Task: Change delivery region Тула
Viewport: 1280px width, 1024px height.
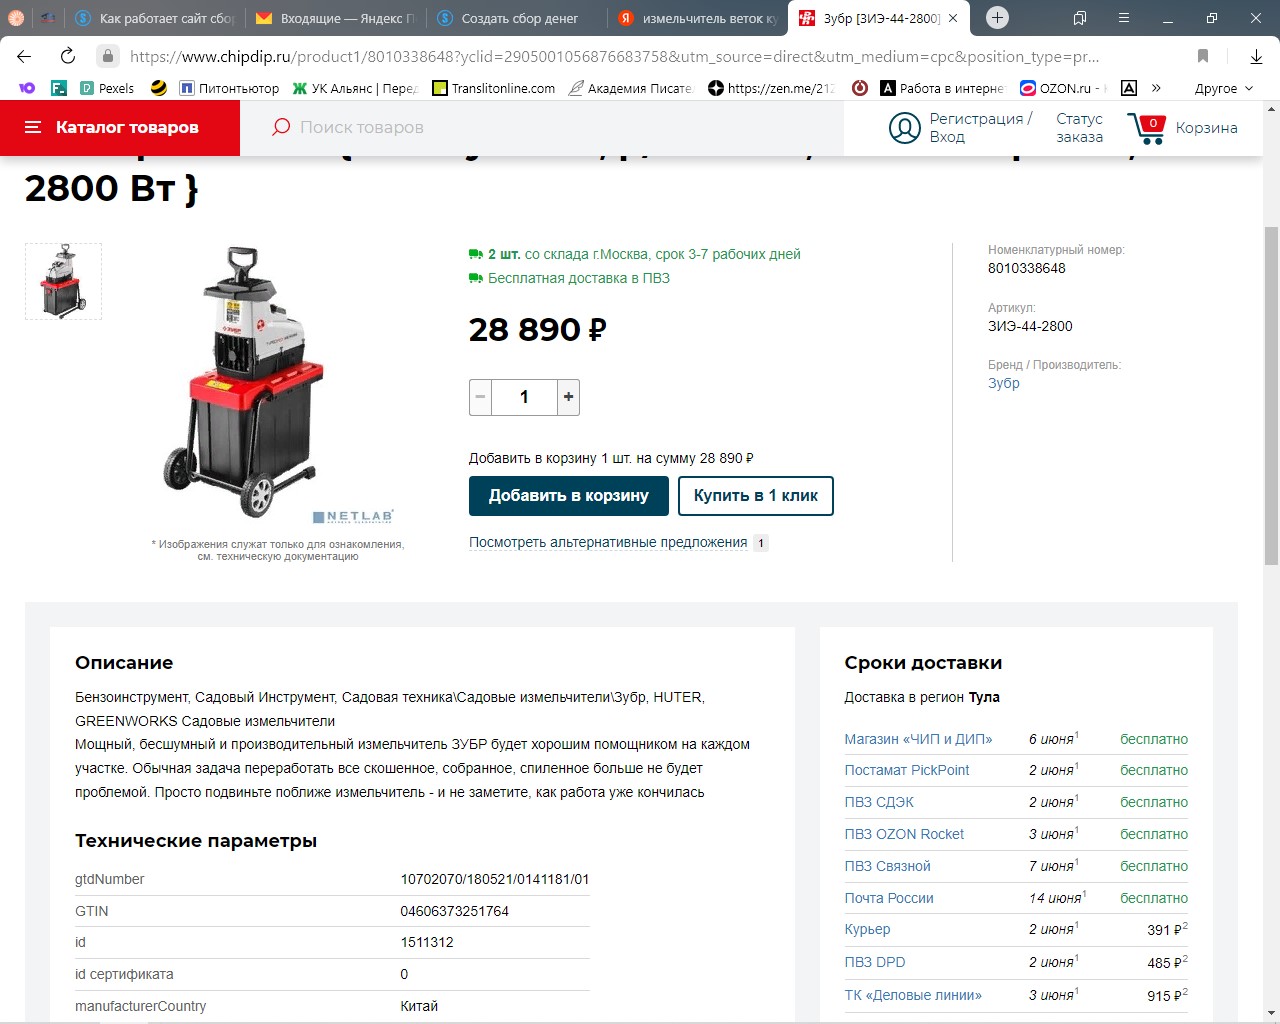Action: (984, 697)
